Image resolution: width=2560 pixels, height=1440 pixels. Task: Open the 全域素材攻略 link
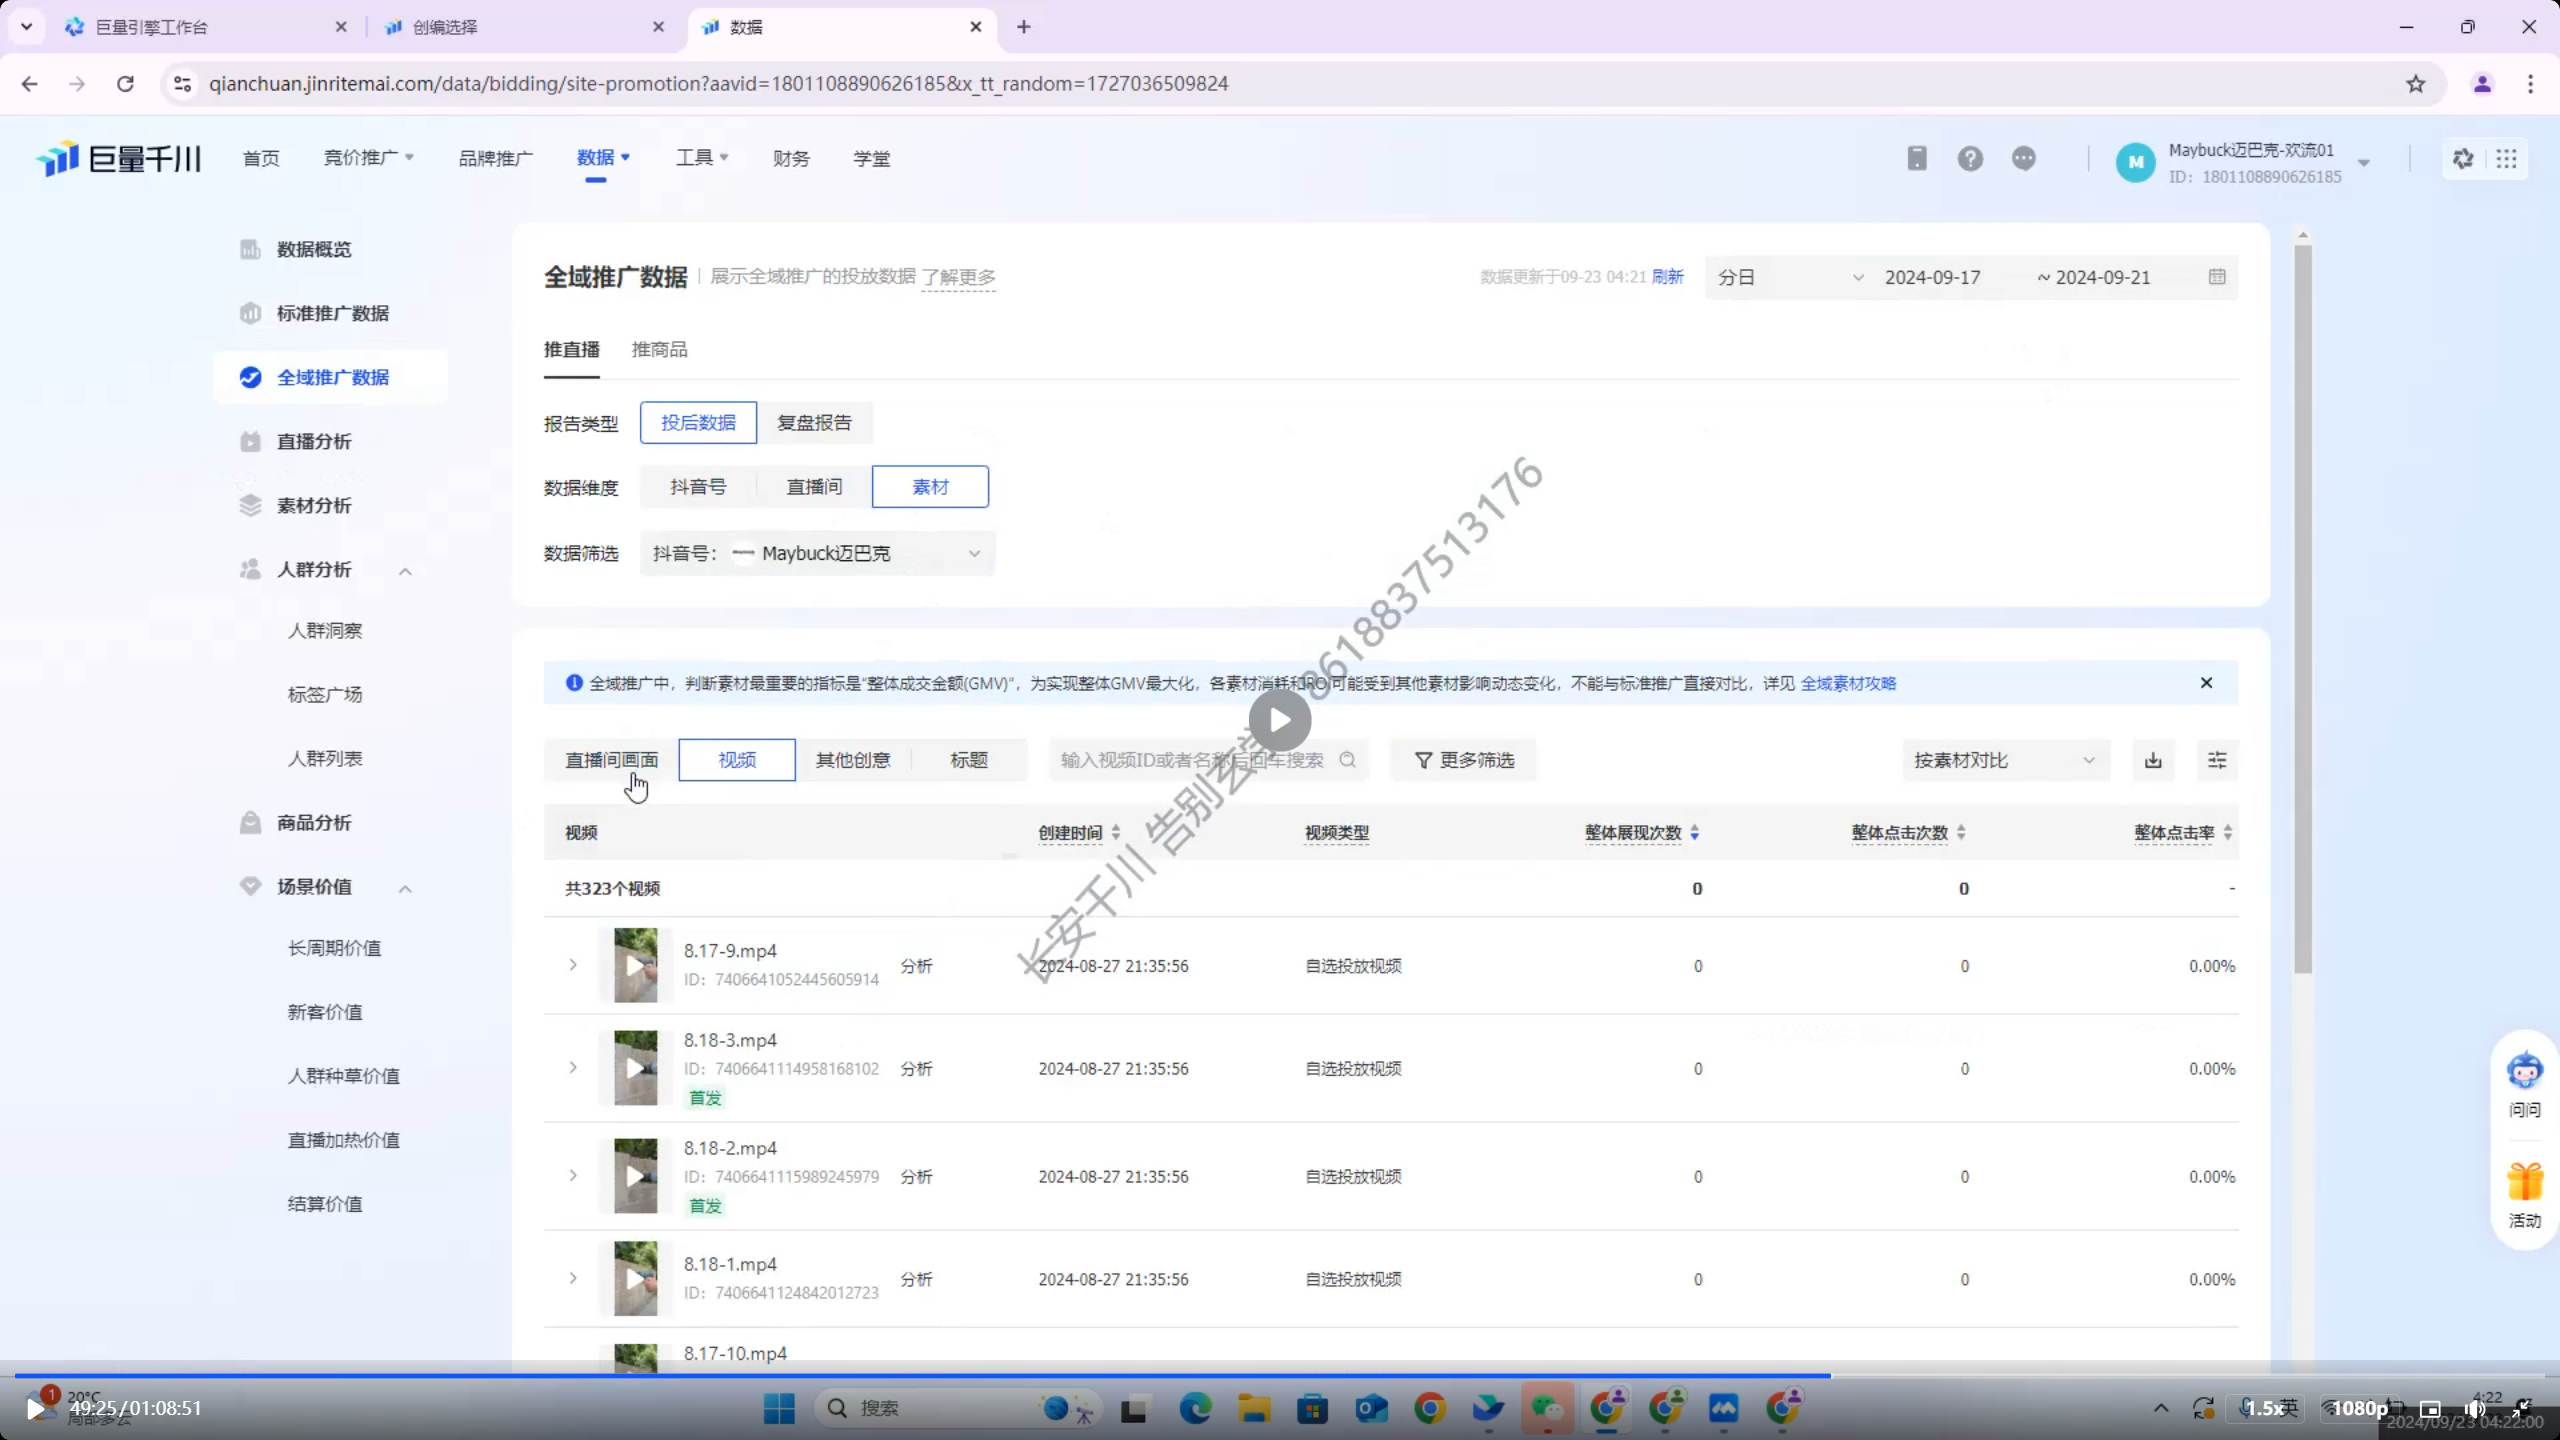click(x=1847, y=683)
